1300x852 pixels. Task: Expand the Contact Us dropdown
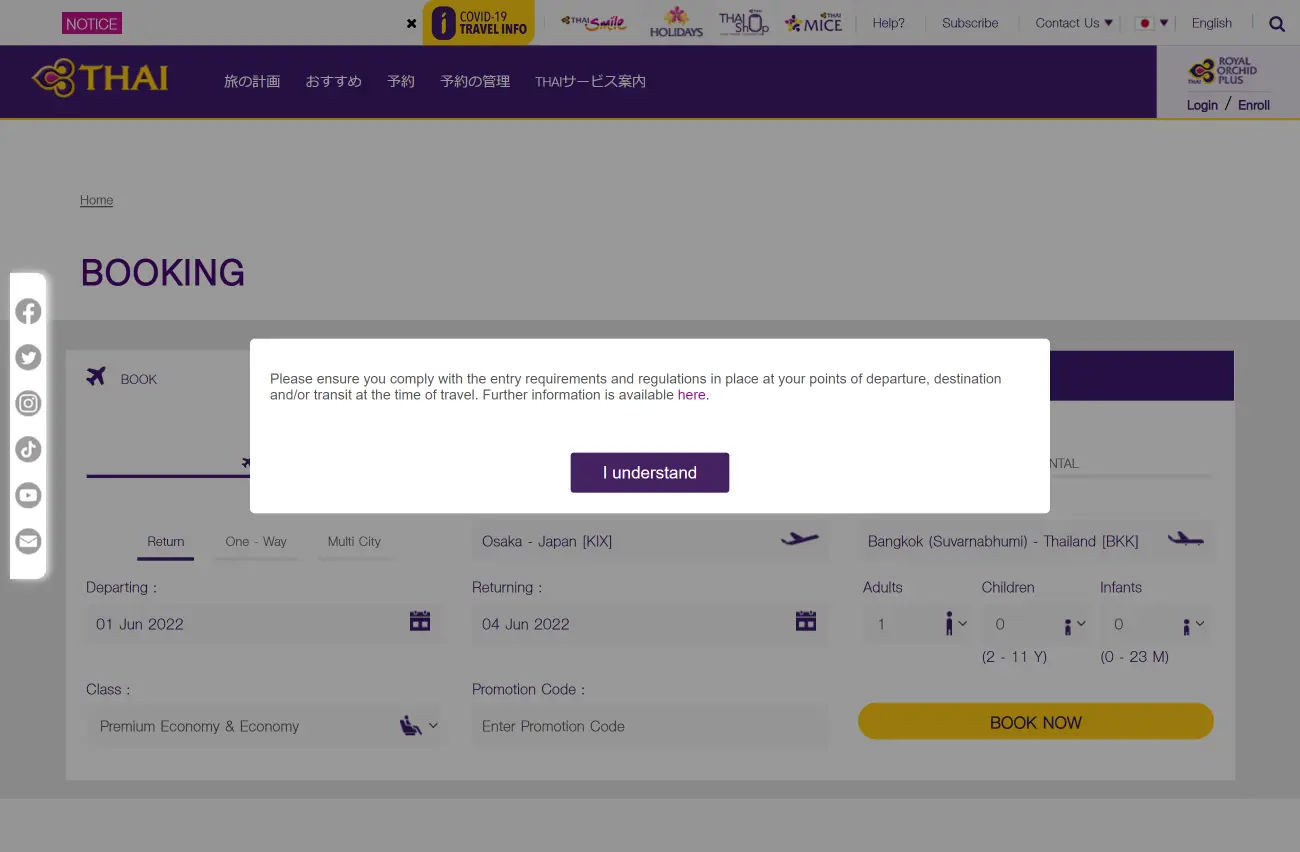pos(1073,23)
